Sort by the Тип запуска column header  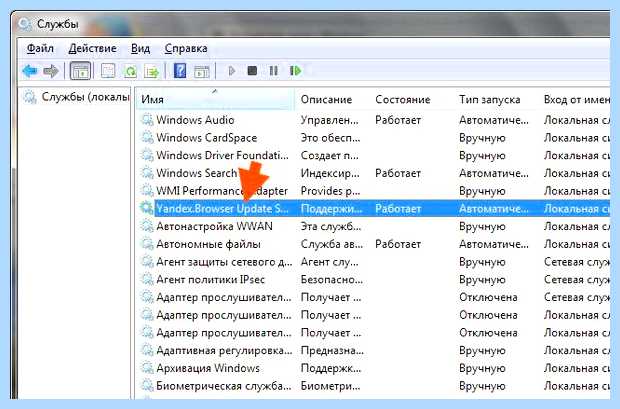tap(490, 99)
